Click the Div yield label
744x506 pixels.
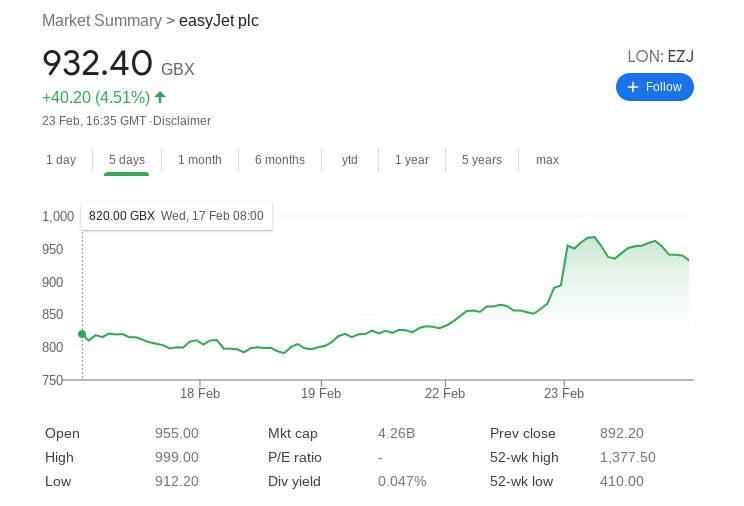294,481
